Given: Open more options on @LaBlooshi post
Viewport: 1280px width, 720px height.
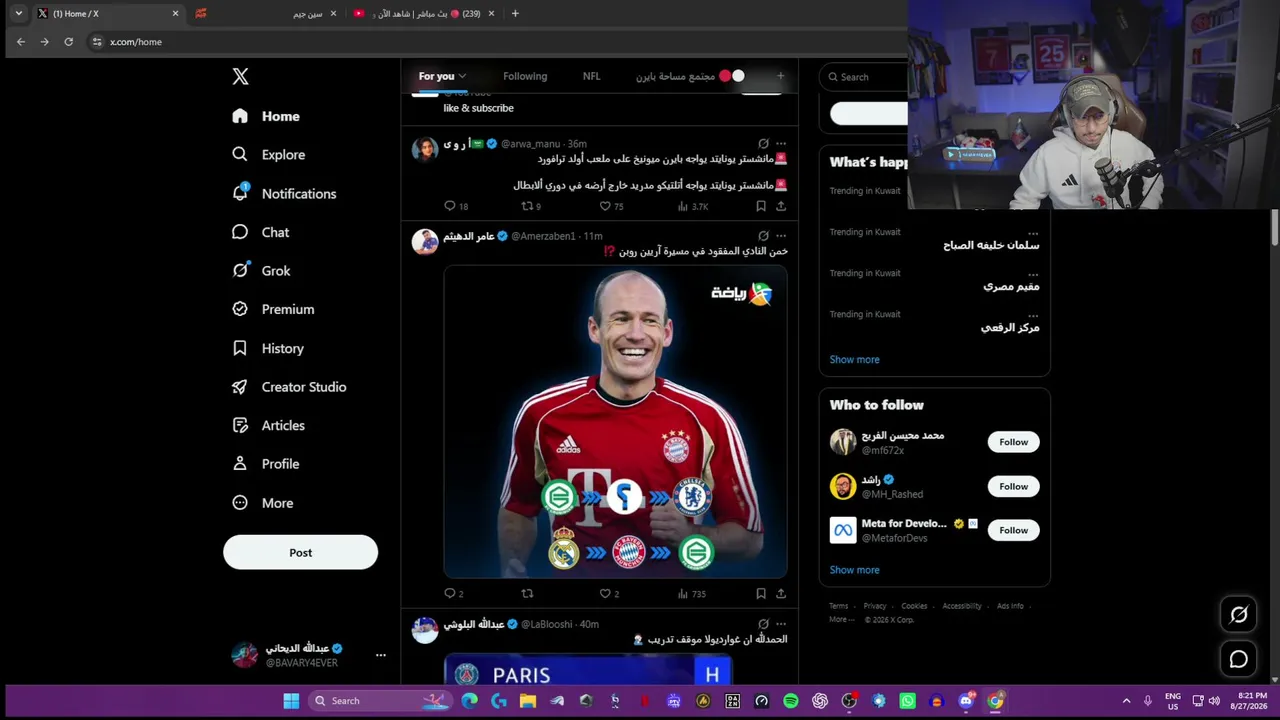Looking at the screenshot, I should 781,624.
